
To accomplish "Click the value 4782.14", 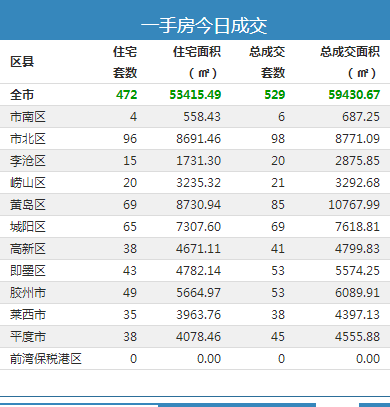I will coord(199,271).
